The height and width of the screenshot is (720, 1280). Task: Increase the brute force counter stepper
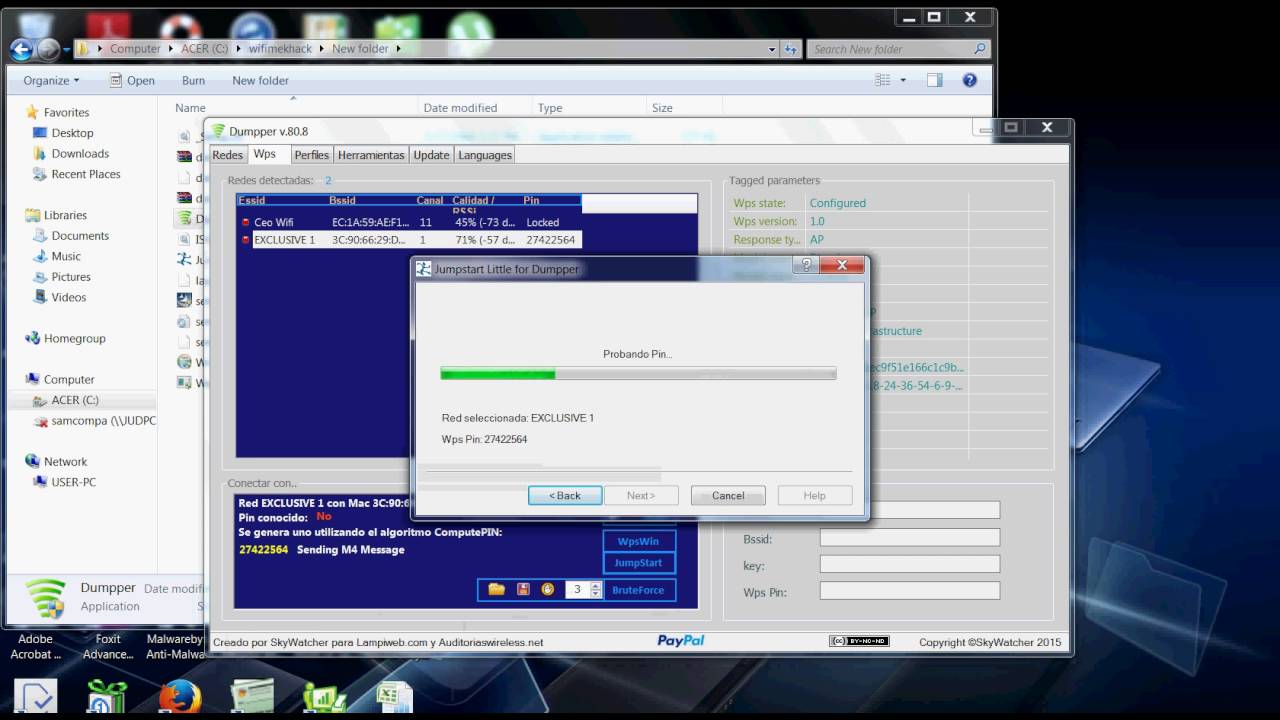[595, 586]
